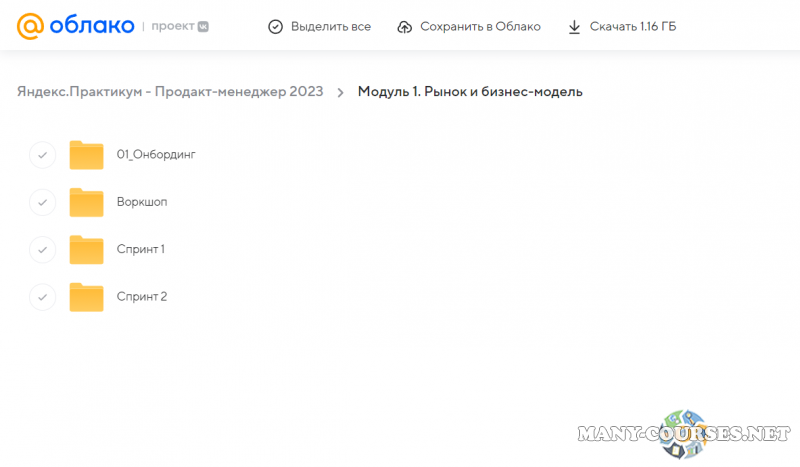Go to Яндекс.Практикум parent folder breadcrumb
Image resolution: width=800 pixels, height=467 pixels.
pos(170,92)
